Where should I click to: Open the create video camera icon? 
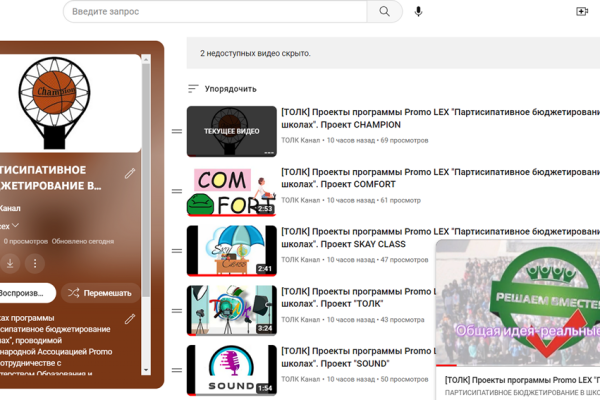[x=582, y=11]
